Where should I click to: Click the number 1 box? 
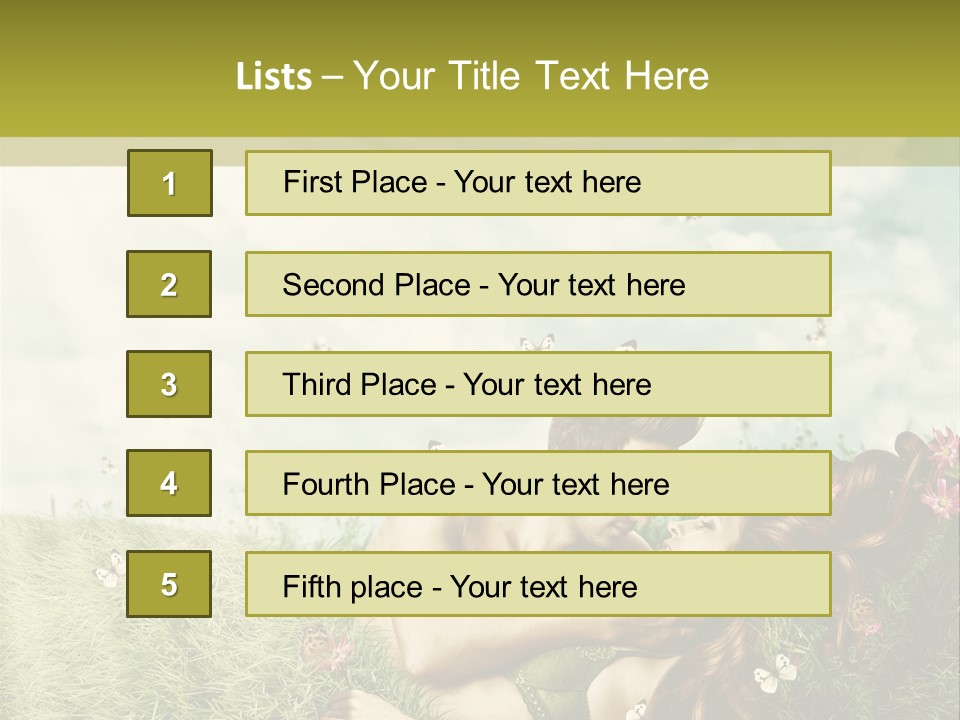coord(169,183)
